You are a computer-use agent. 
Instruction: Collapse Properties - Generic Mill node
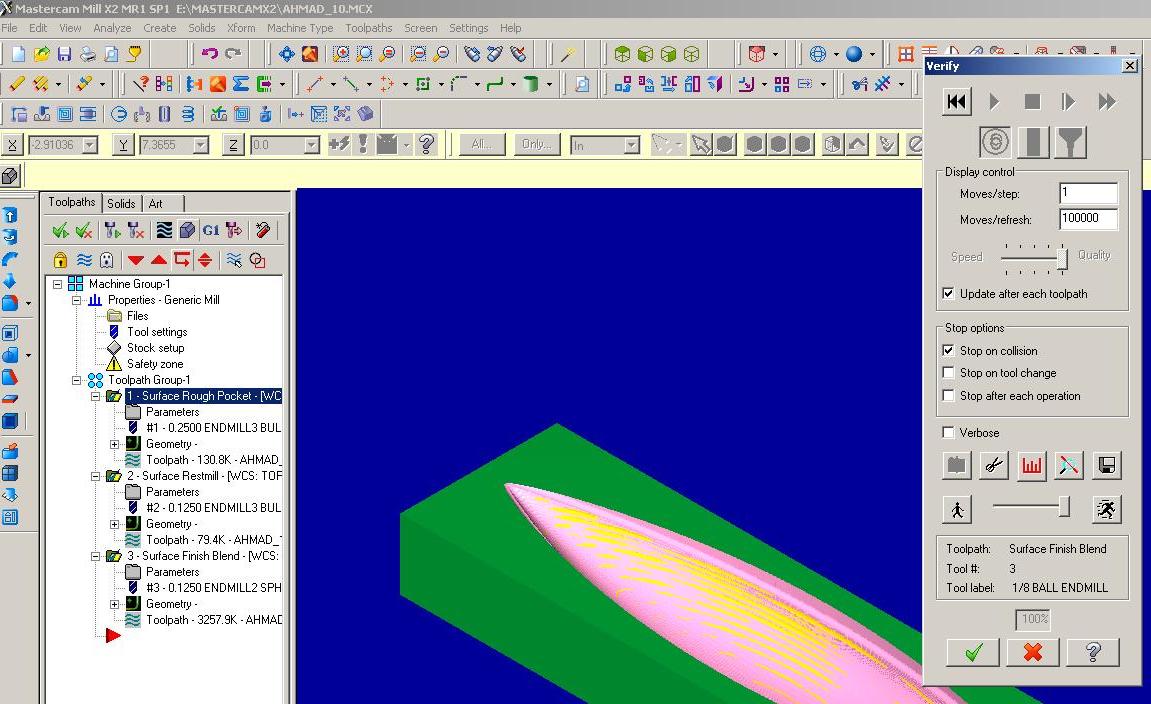point(76,300)
